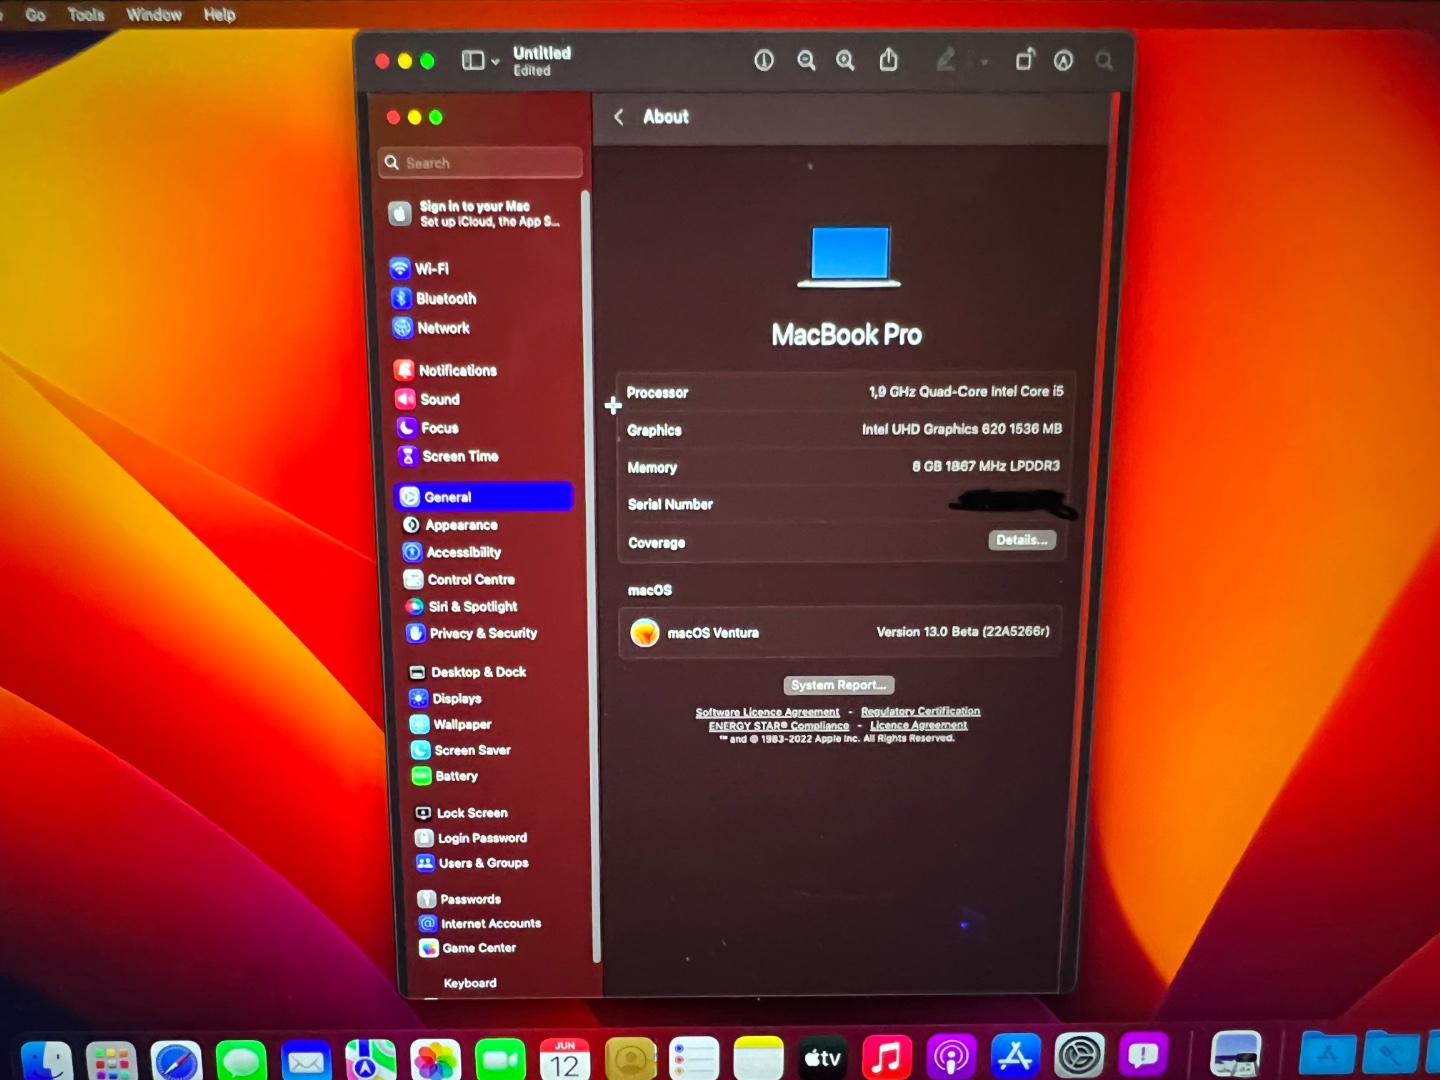Screen dimensions: 1440x1080
Task: Select the highlight pen tool in toolbar
Action: tap(945, 61)
